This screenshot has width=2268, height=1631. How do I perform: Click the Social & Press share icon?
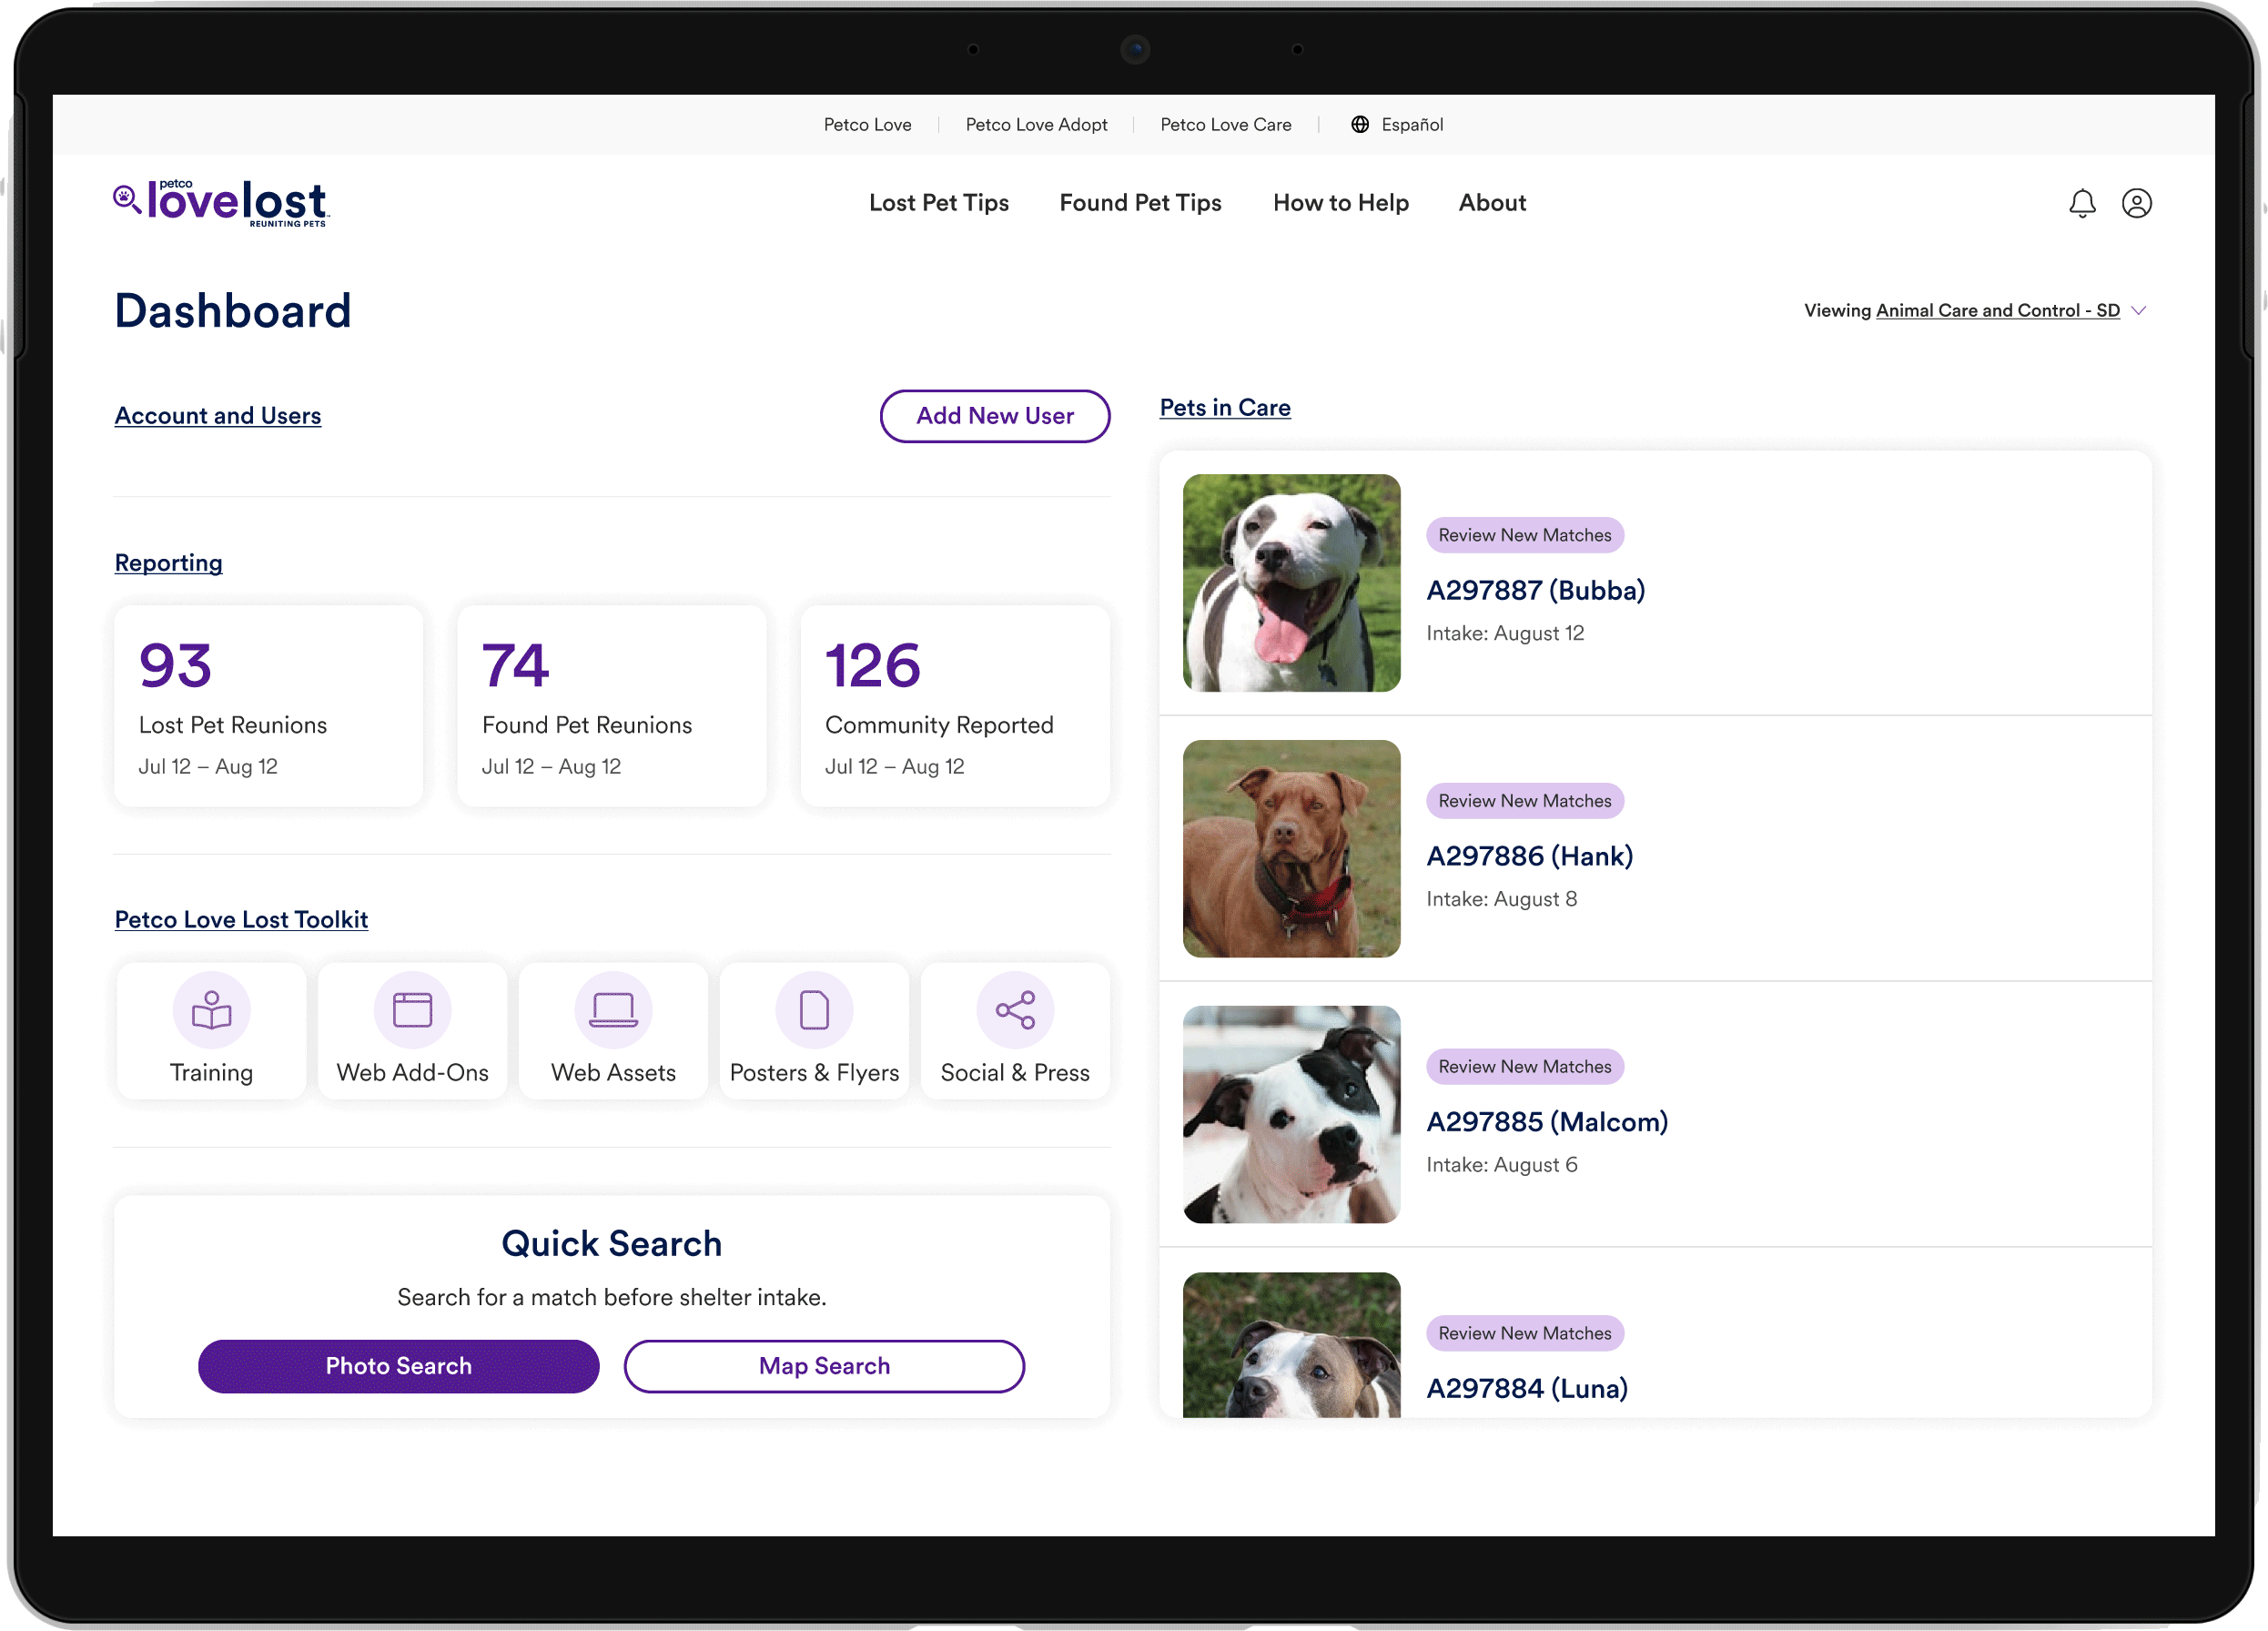click(x=1015, y=1010)
